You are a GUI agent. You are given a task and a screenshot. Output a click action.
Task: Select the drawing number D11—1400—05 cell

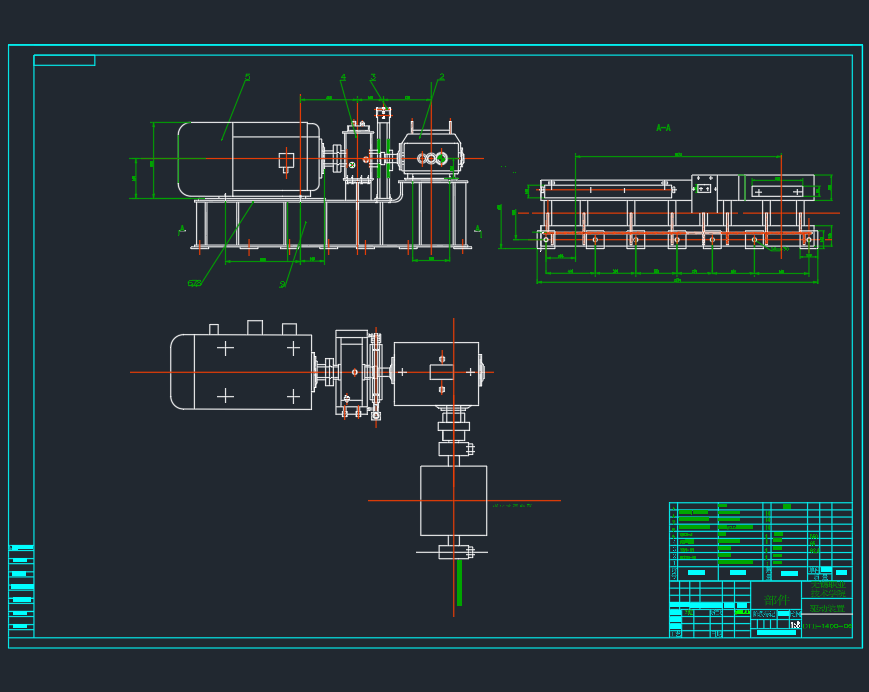[826, 626]
